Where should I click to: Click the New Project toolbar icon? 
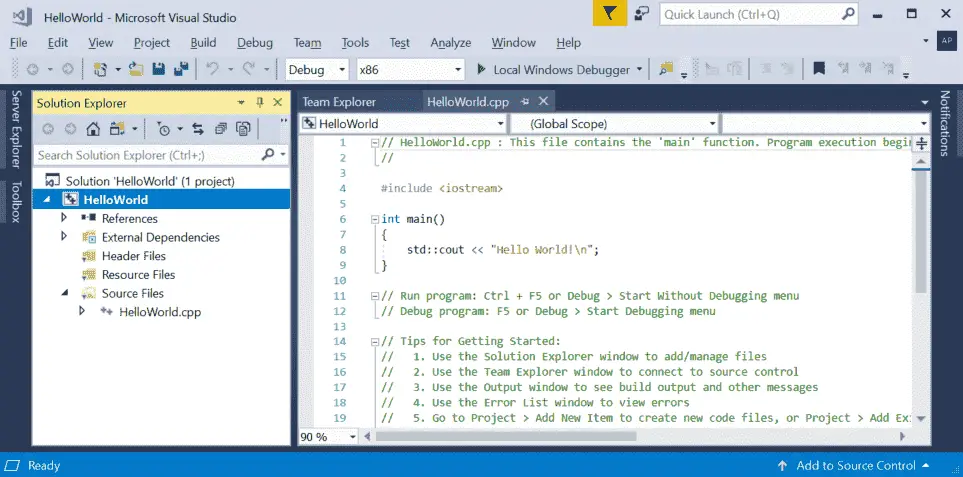coord(101,69)
